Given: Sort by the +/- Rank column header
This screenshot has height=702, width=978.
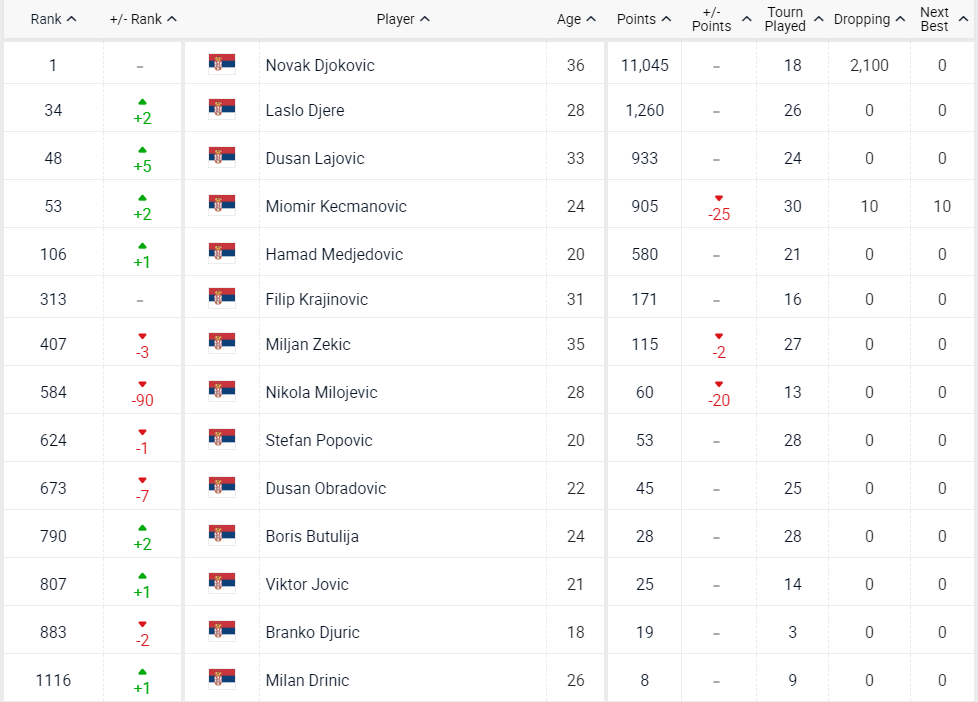Looking at the screenshot, I should (x=143, y=19).
